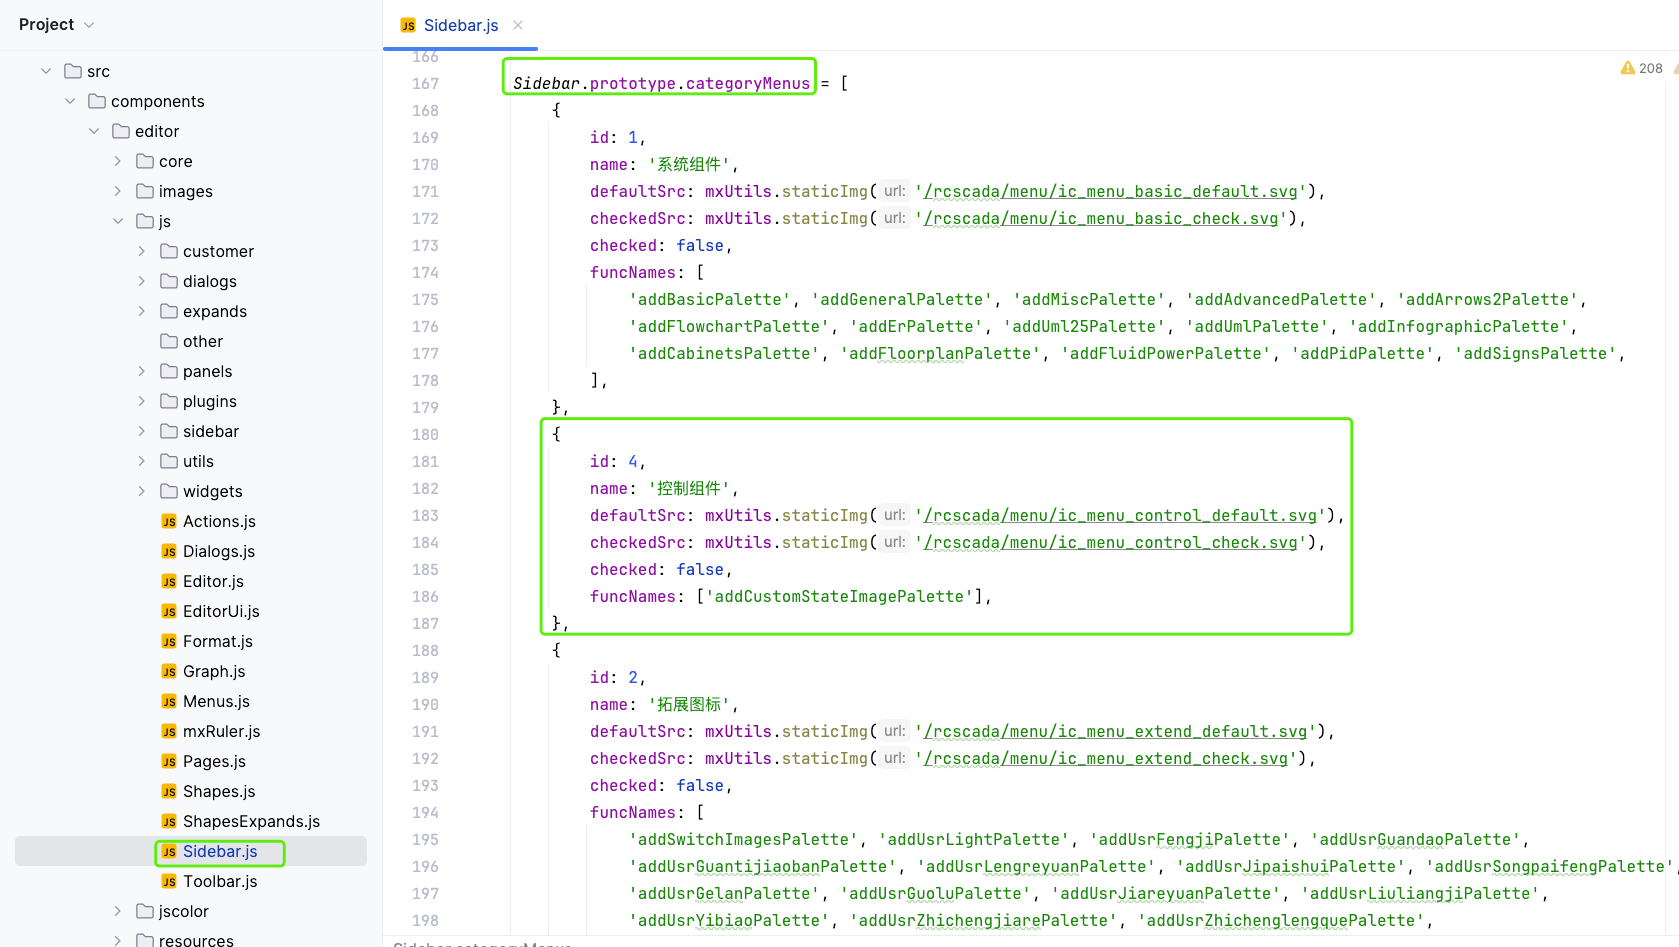The height and width of the screenshot is (947, 1679).
Task: Open the ic_menu_basic_default.svg path link
Action: pyautogui.click(x=1111, y=191)
